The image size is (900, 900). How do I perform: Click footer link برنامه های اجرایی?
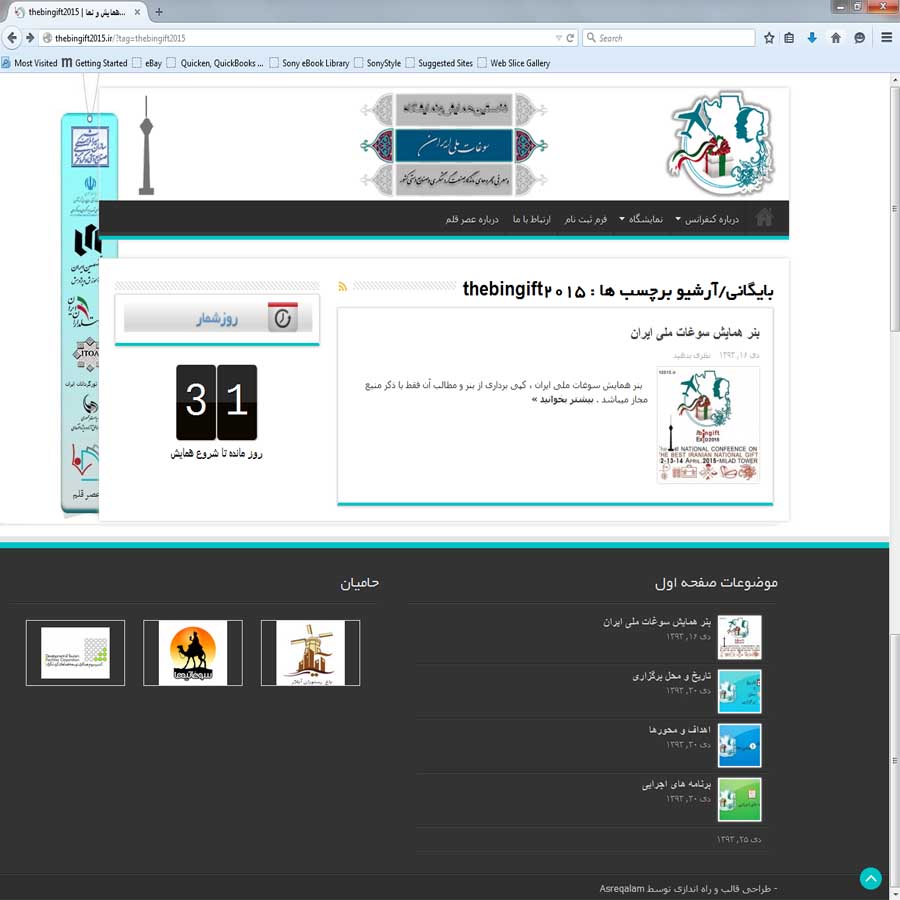point(676,784)
